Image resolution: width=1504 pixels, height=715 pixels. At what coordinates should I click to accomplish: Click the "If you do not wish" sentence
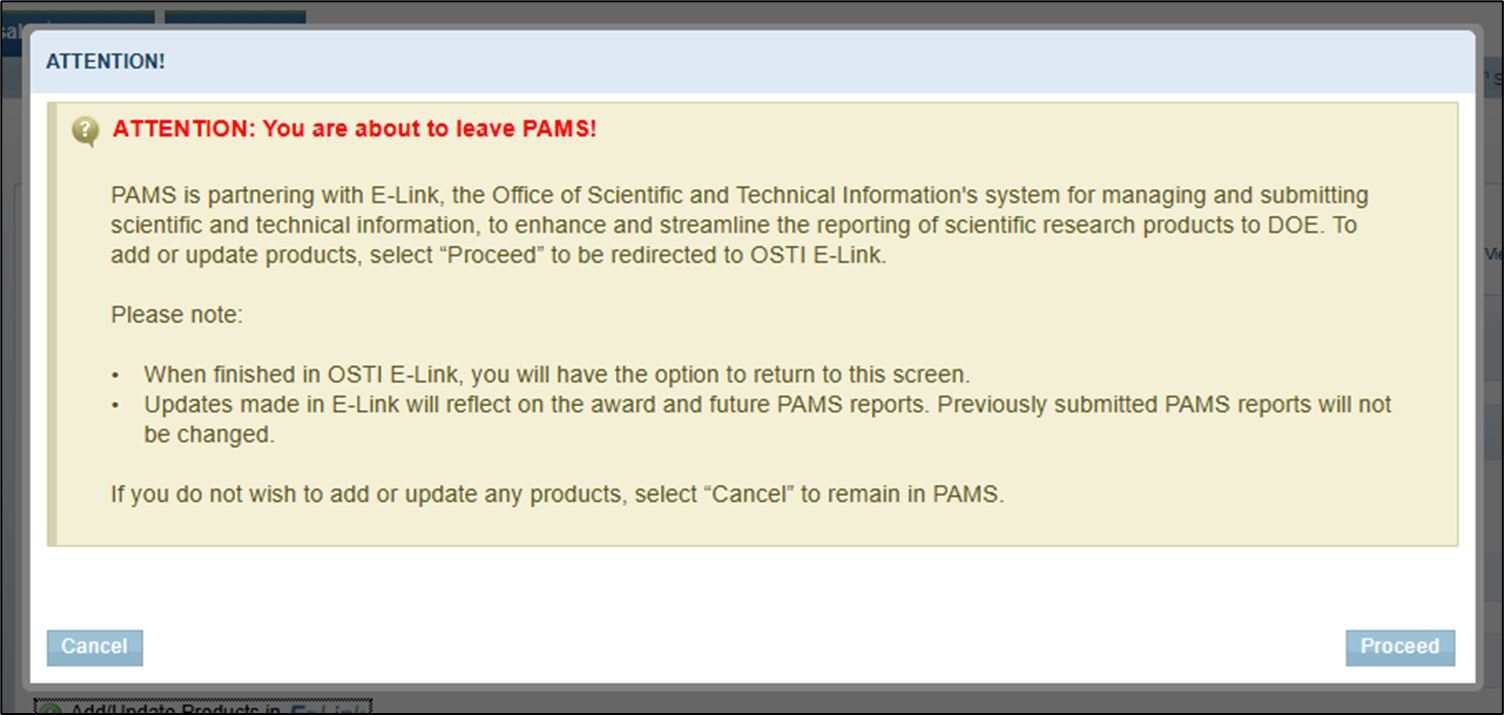557,494
